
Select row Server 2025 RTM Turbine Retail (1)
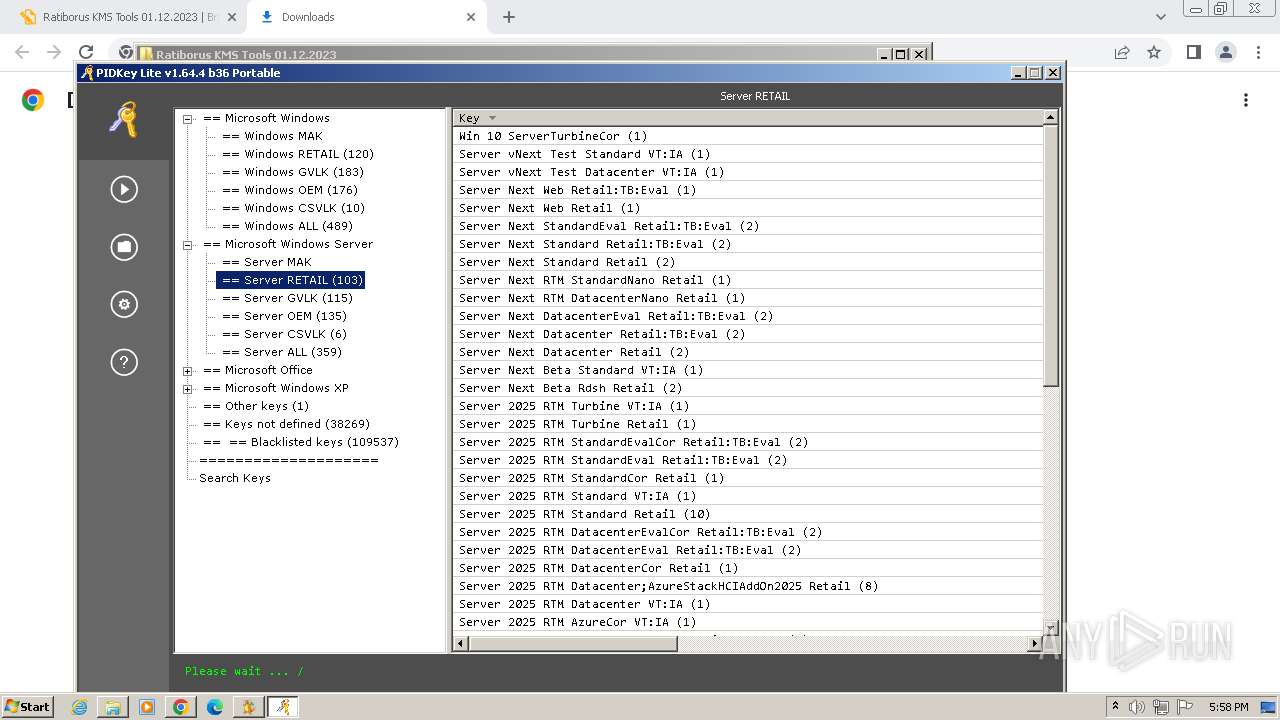(747, 424)
